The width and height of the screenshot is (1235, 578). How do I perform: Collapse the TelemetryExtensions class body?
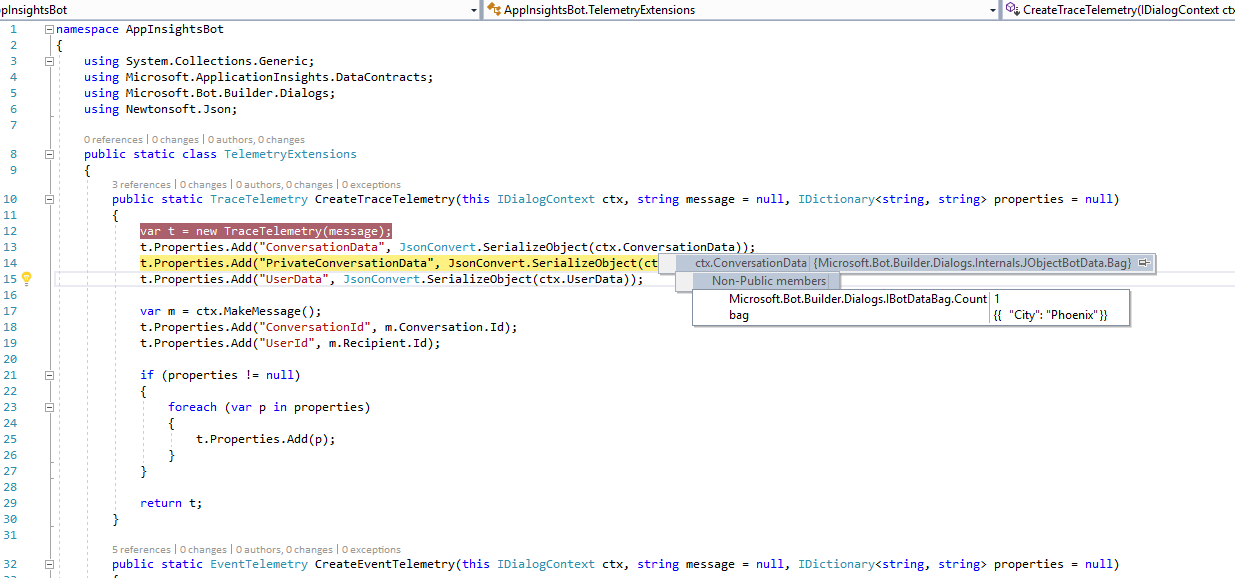tap(47, 154)
